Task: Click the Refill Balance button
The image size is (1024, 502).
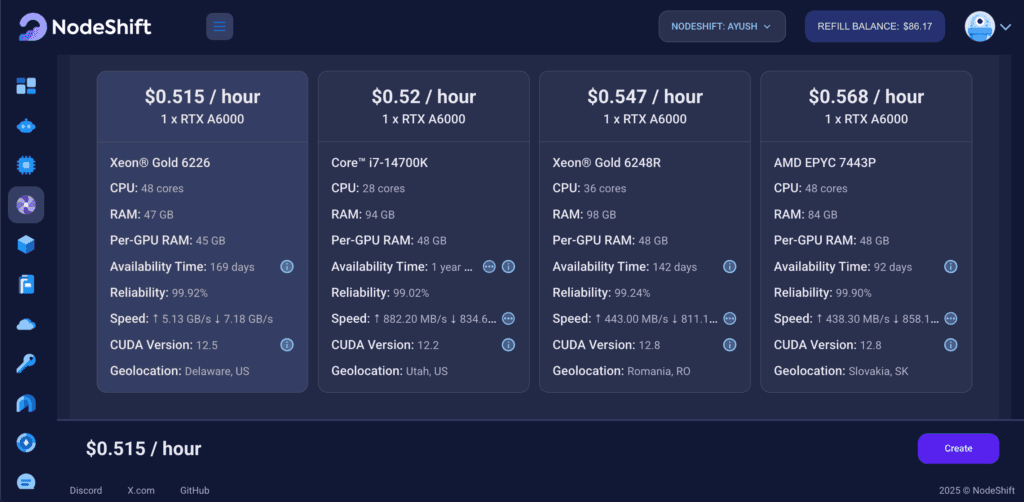Action: tap(874, 27)
